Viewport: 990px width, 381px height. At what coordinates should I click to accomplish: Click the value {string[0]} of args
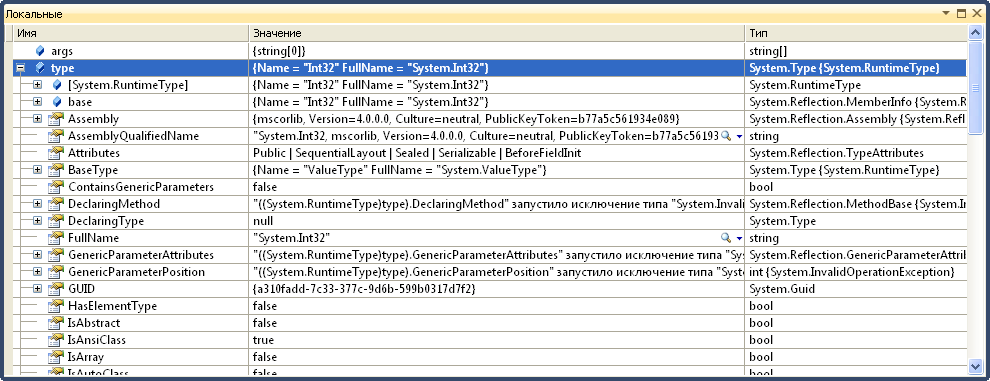pyautogui.click(x=280, y=51)
